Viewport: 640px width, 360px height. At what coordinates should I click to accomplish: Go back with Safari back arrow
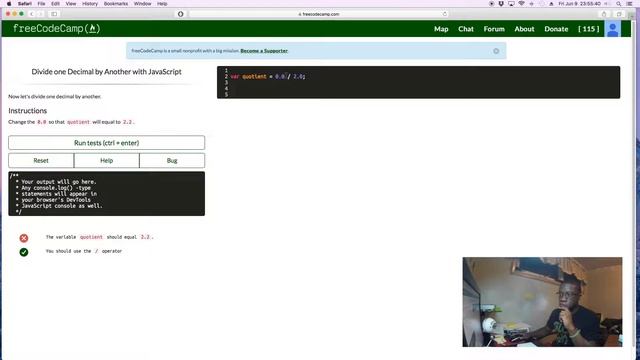pos(32,14)
